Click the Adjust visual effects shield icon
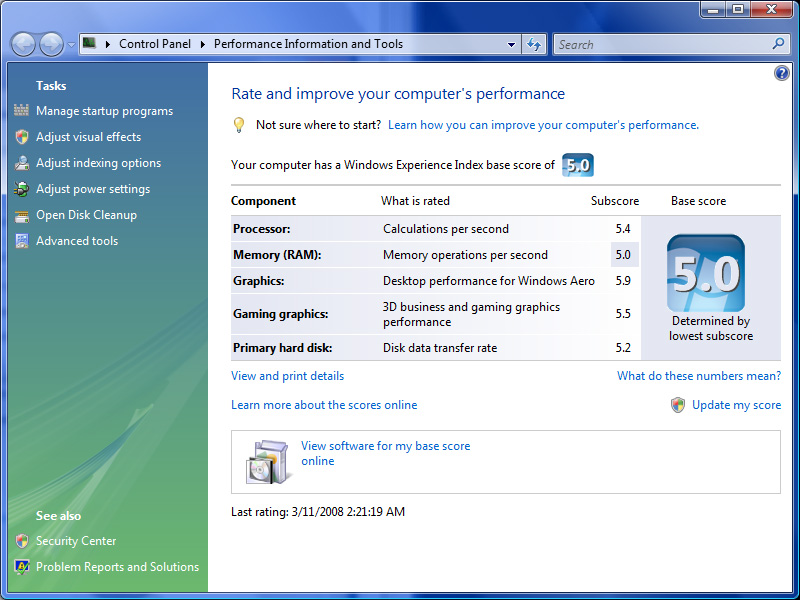The image size is (800, 600). click(x=21, y=137)
